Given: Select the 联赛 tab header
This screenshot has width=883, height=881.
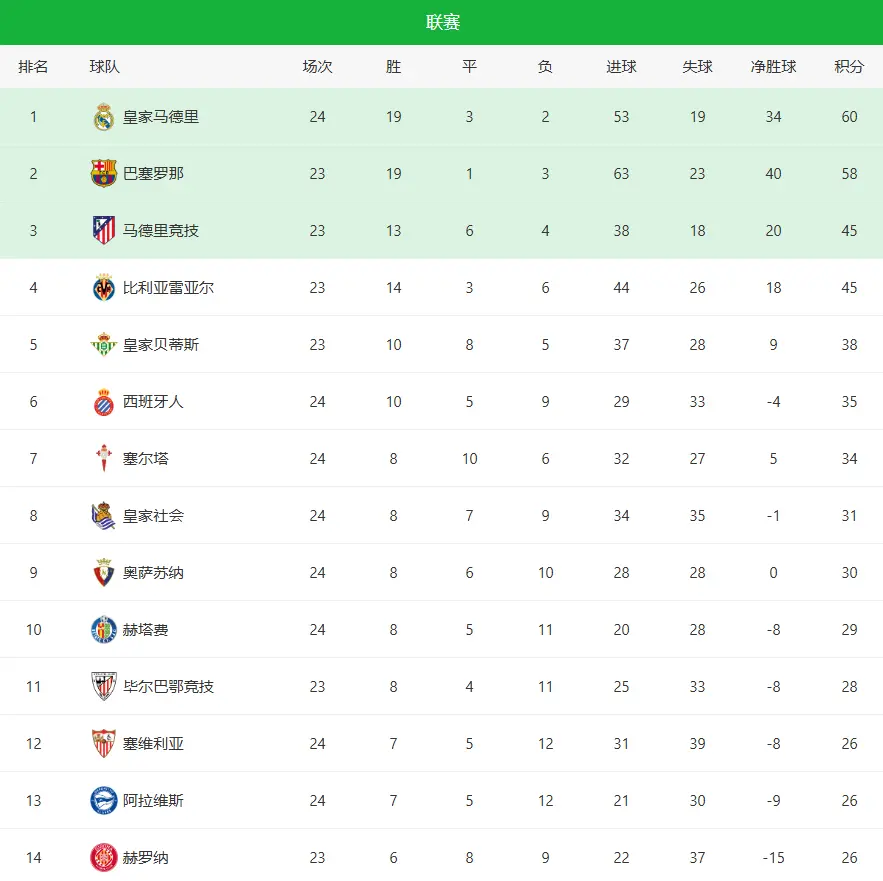Looking at the screenshot, I should [x=442, y=22].
